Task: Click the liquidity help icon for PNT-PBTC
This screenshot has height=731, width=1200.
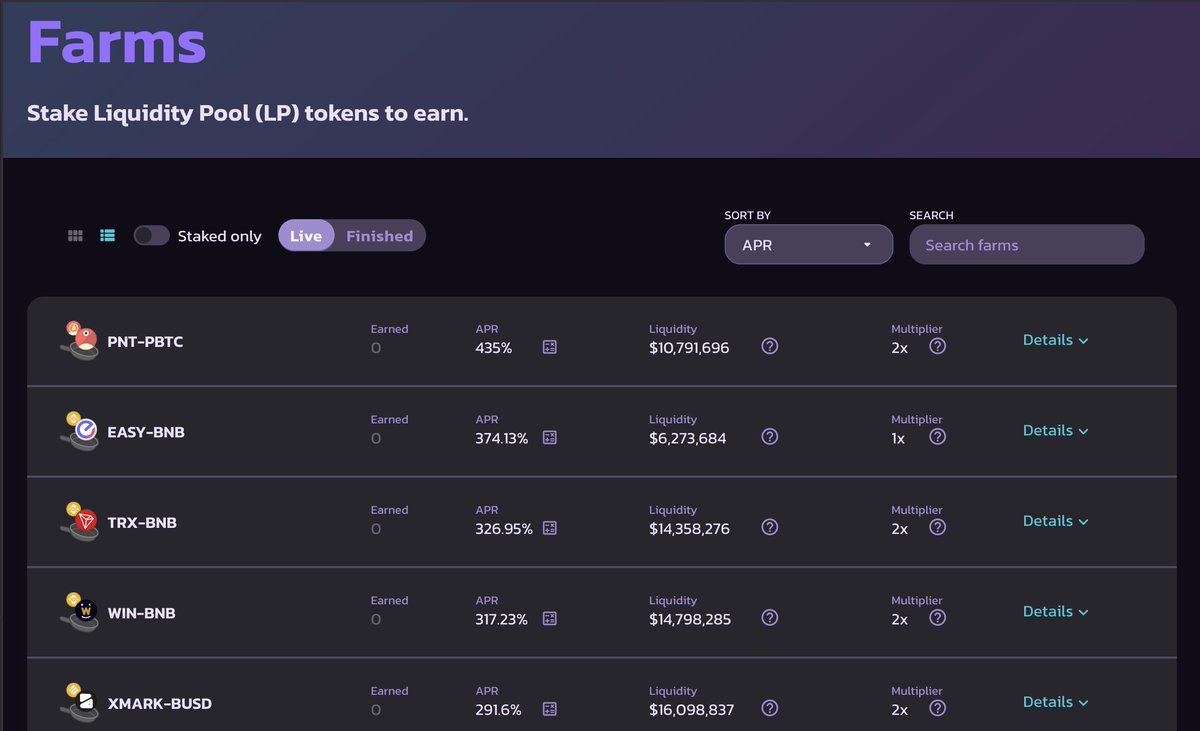Action: 769,345
